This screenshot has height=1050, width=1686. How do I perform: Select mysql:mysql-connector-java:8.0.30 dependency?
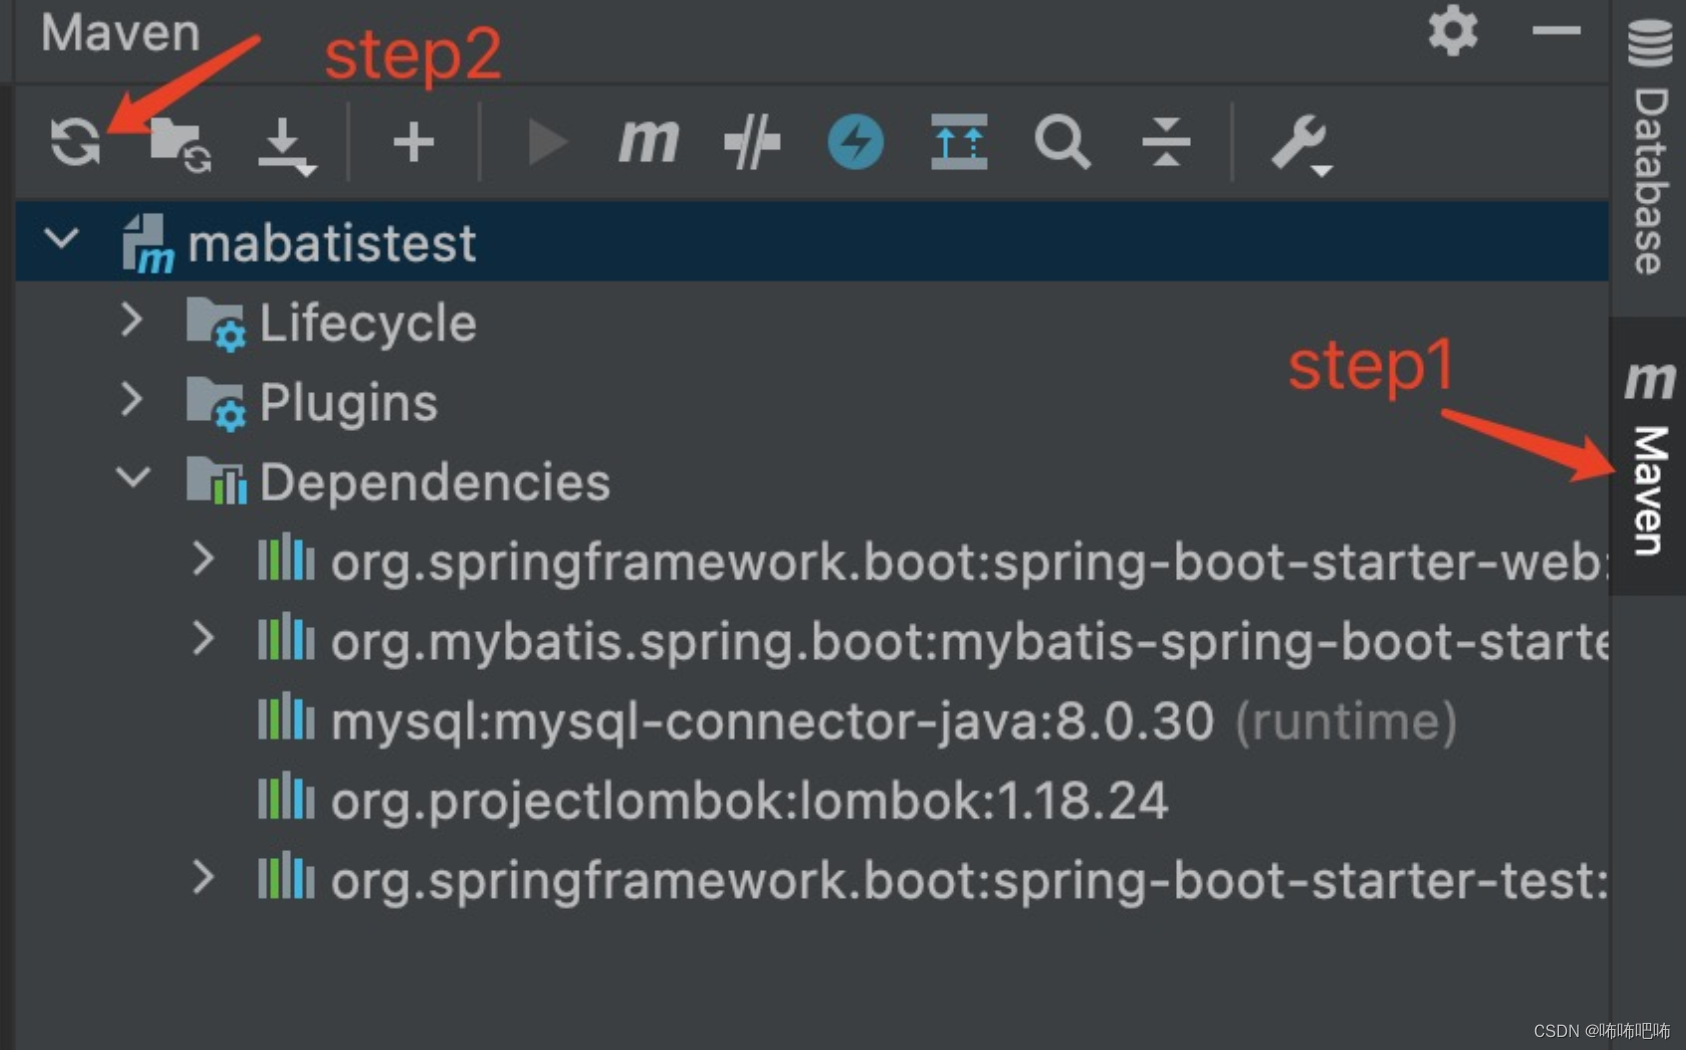pyautogui.click(x=812, y=720)
